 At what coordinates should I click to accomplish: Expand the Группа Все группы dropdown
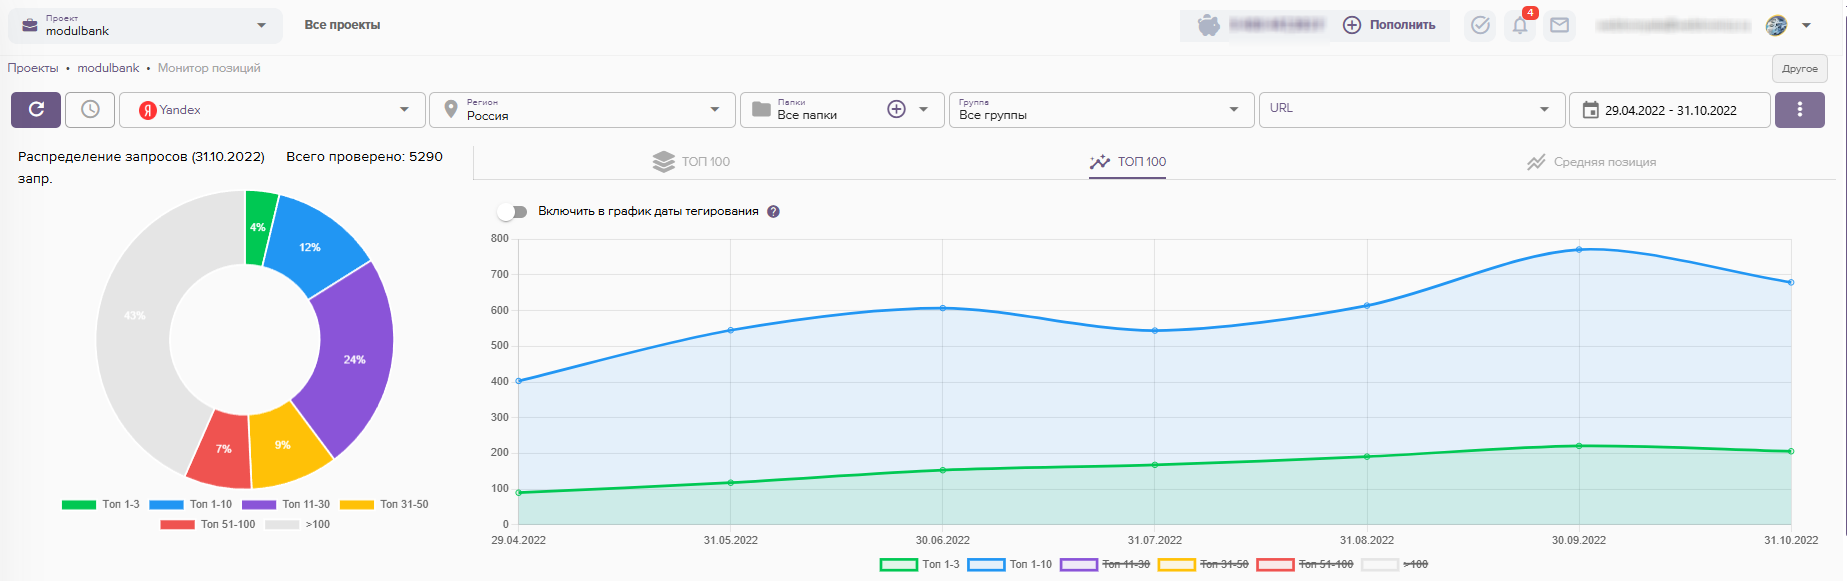click(x=1100, y=110)
